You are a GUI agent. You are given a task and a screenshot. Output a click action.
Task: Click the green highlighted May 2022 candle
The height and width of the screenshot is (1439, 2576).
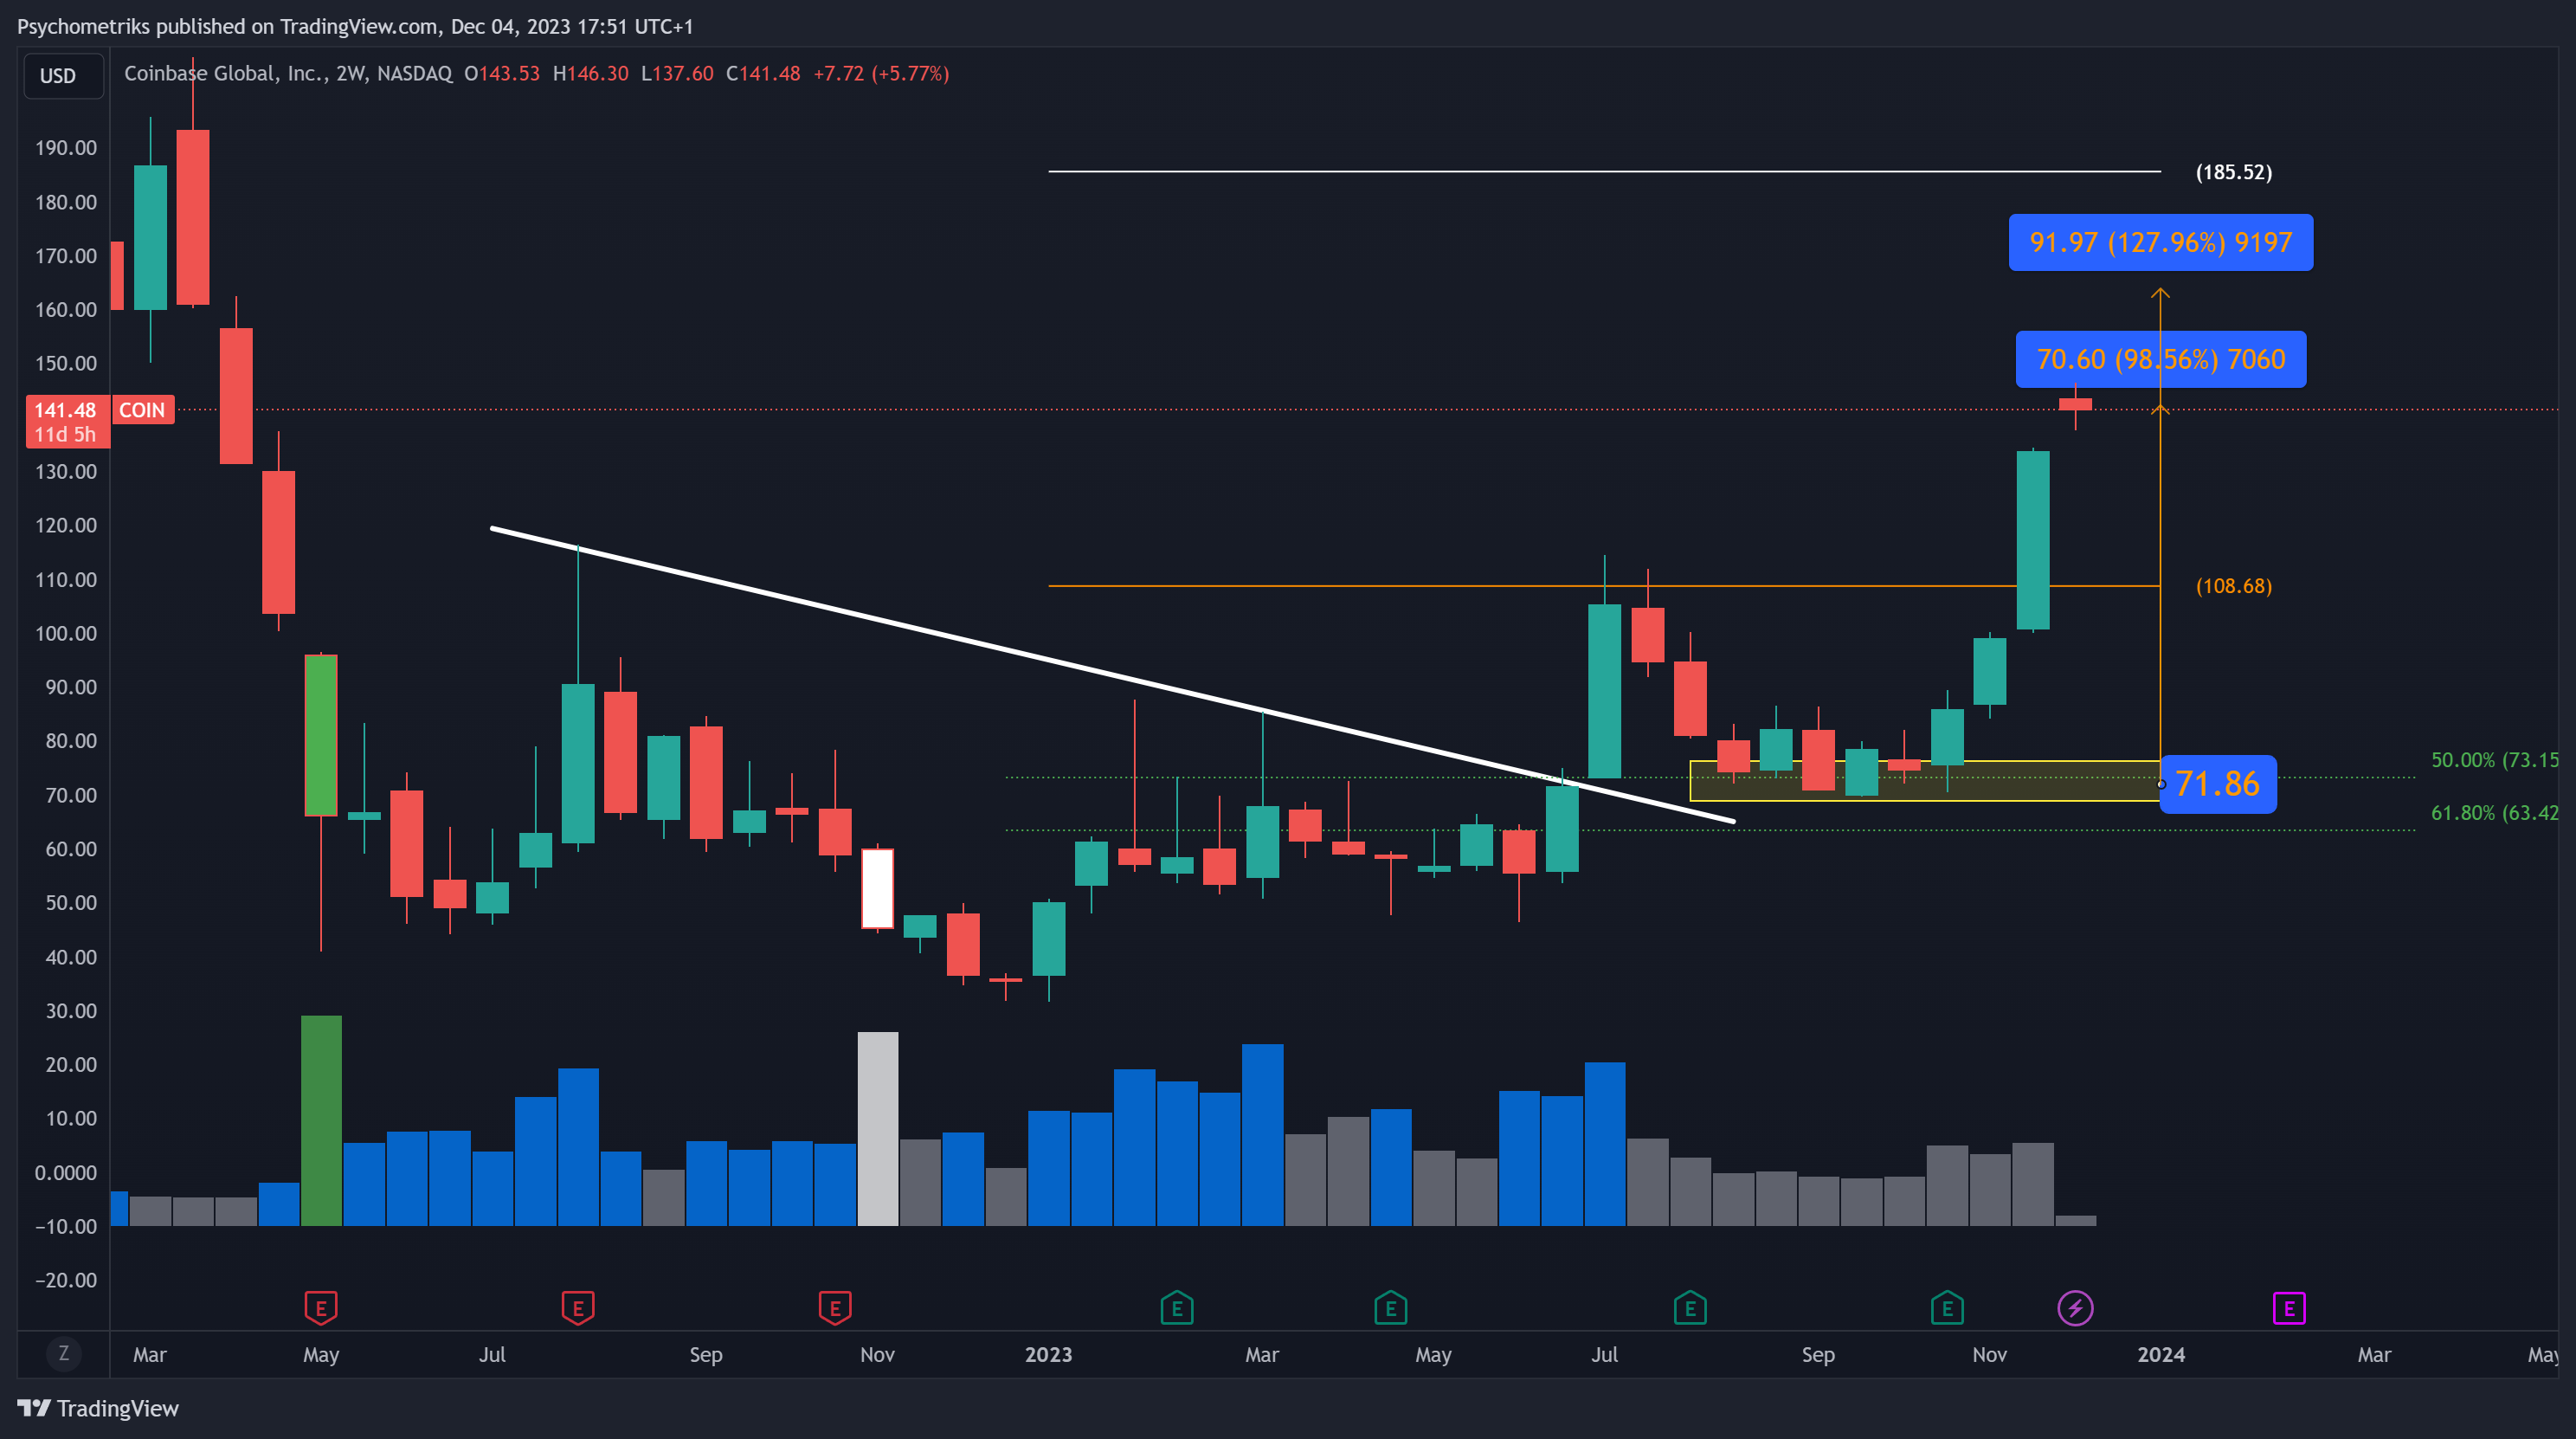(x=321, y=735)
